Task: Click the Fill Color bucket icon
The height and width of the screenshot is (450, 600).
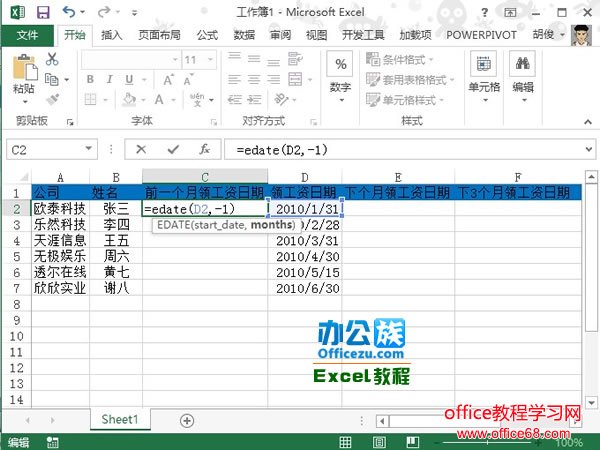Action: click(x=129, y=99)
